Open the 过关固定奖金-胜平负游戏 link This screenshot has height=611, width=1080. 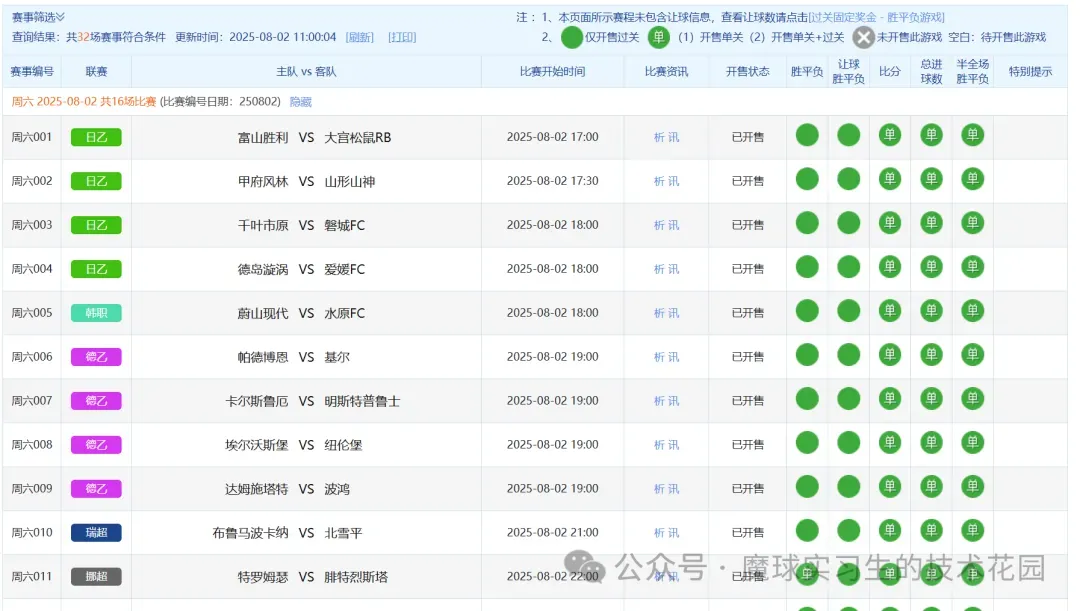tap(877, 17)
